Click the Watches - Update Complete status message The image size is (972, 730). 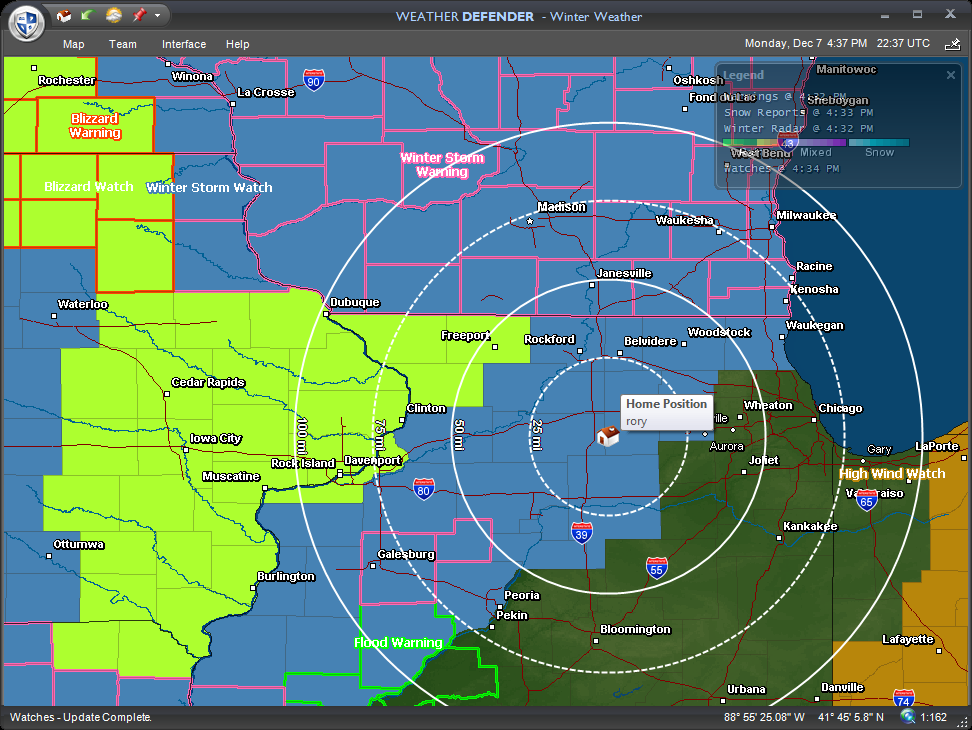point(81,717)
